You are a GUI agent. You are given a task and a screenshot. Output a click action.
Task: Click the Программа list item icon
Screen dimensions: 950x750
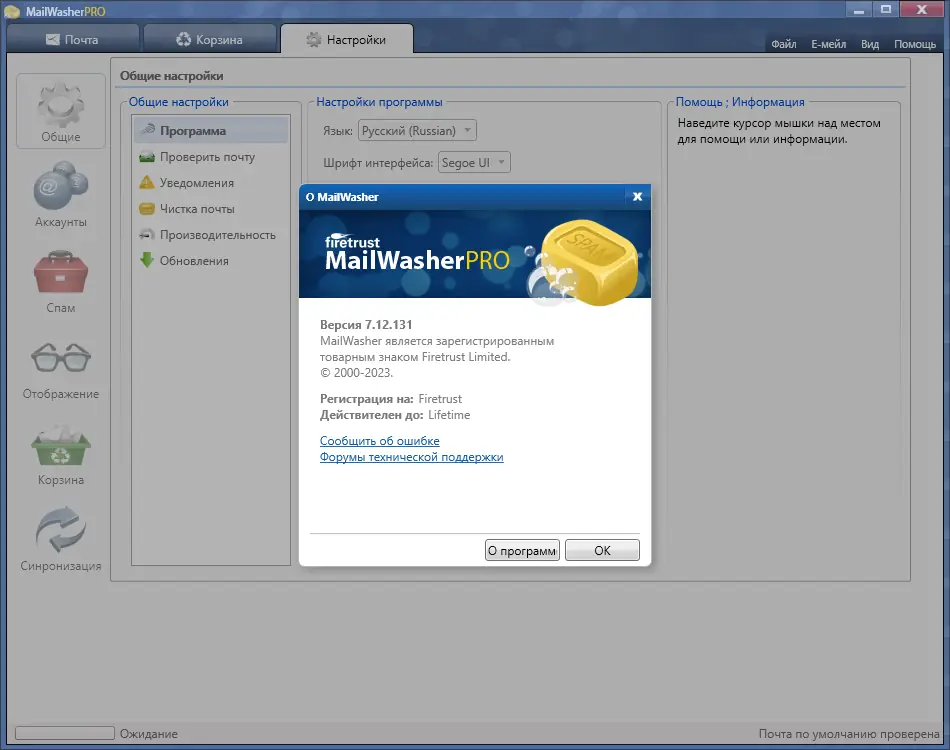point(147,130)
